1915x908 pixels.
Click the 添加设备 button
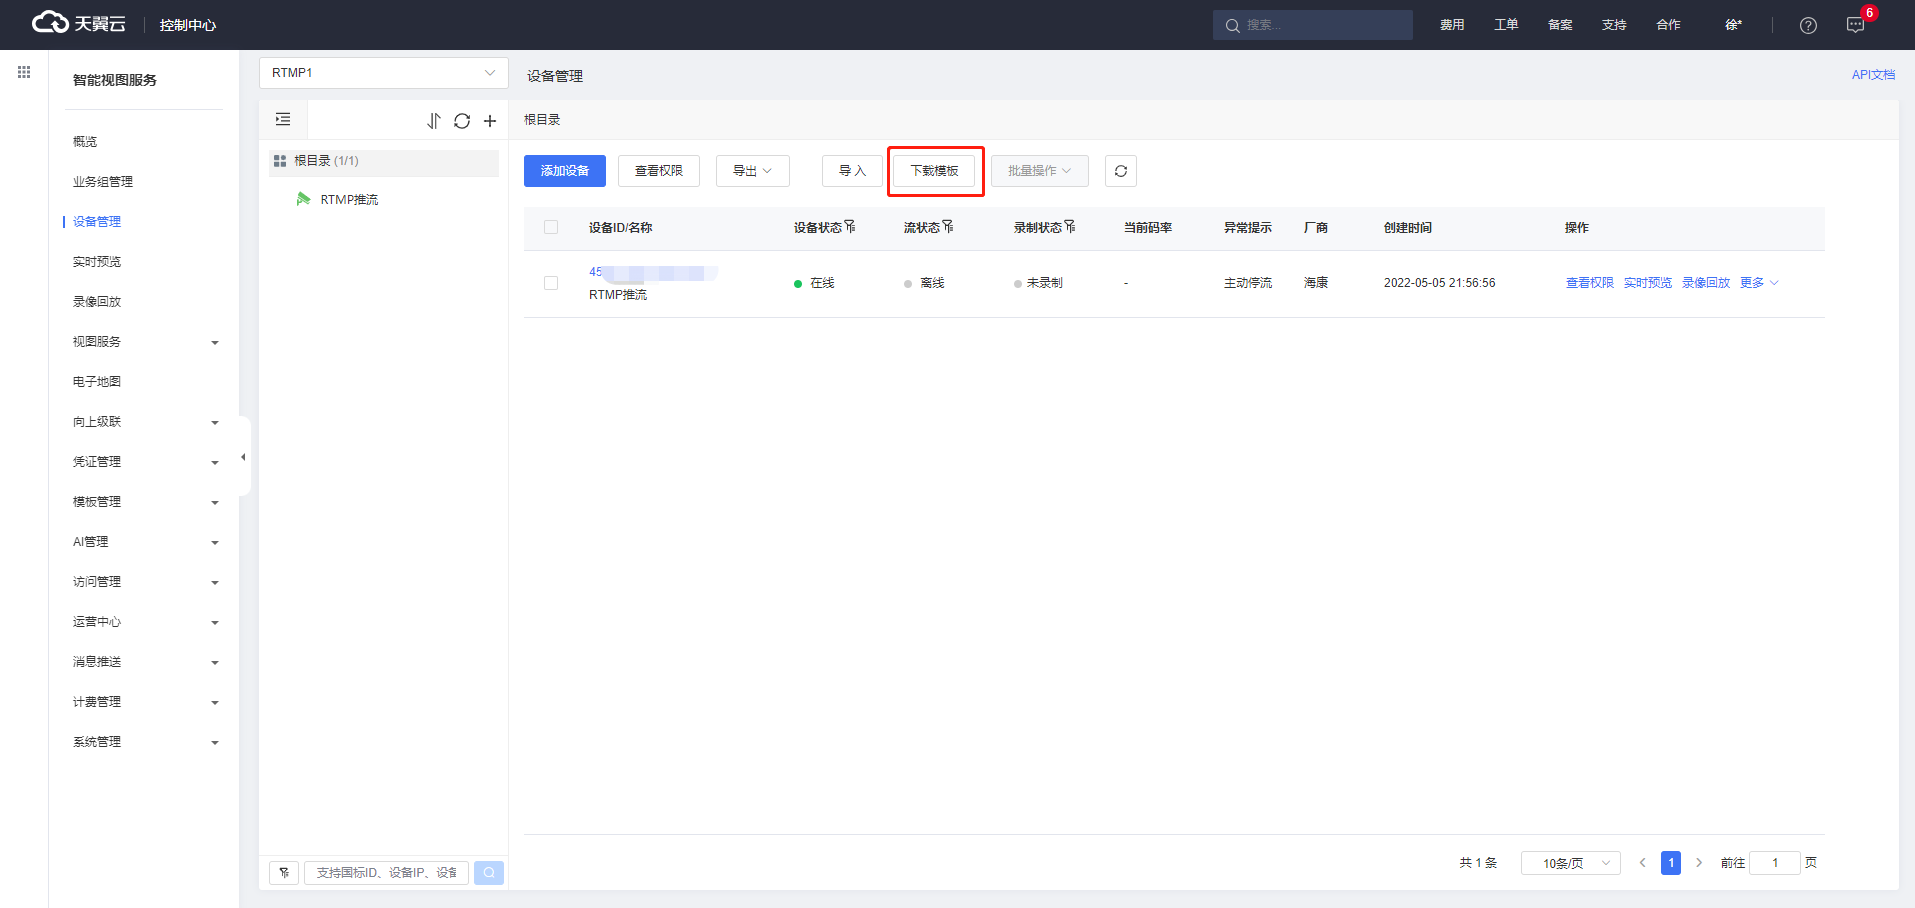pyautogui.click(x=565, y=171)
